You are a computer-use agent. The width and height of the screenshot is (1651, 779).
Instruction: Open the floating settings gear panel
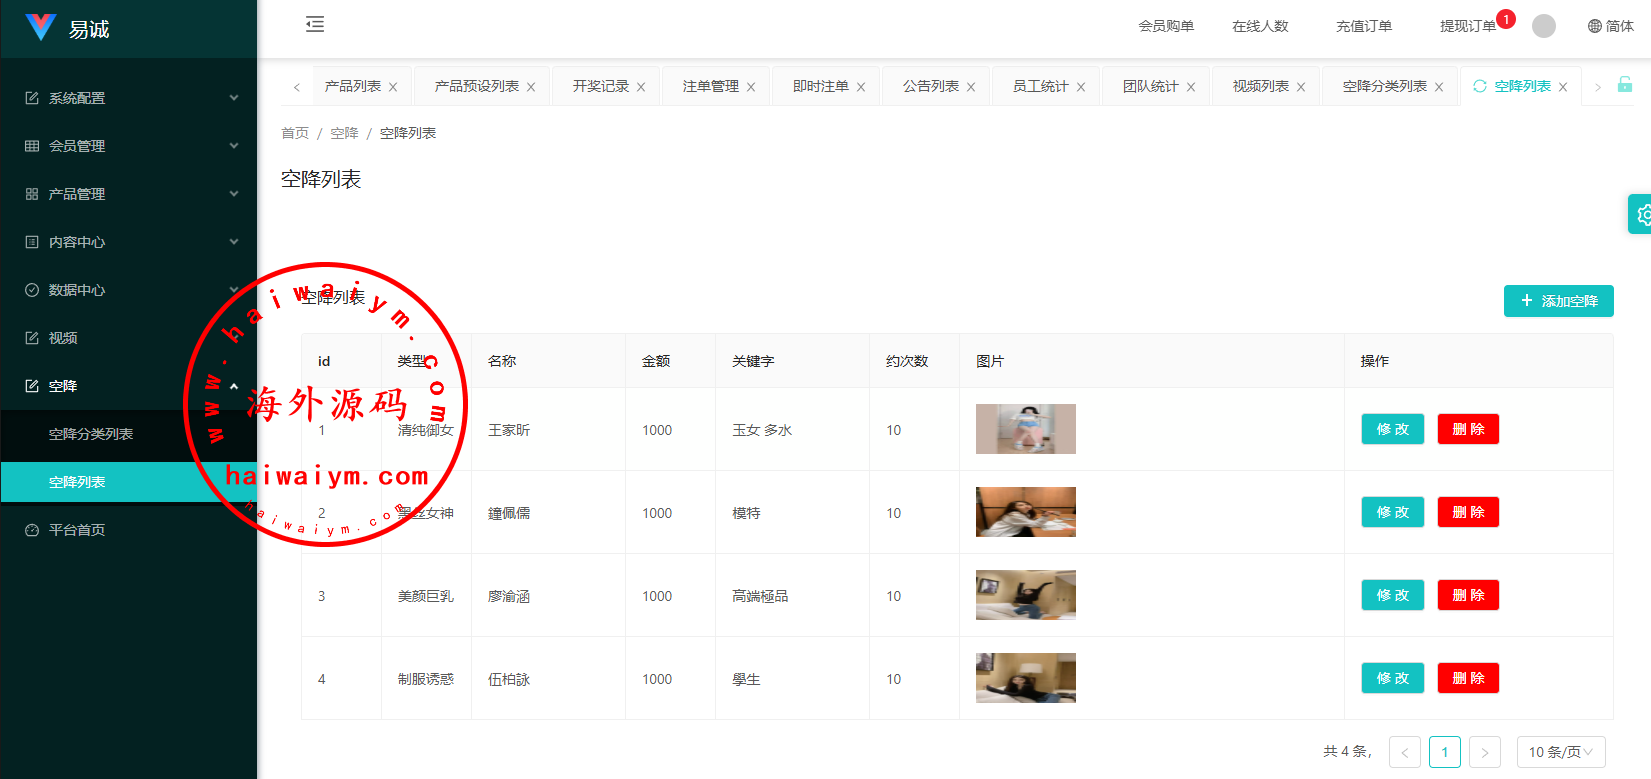1642,214
